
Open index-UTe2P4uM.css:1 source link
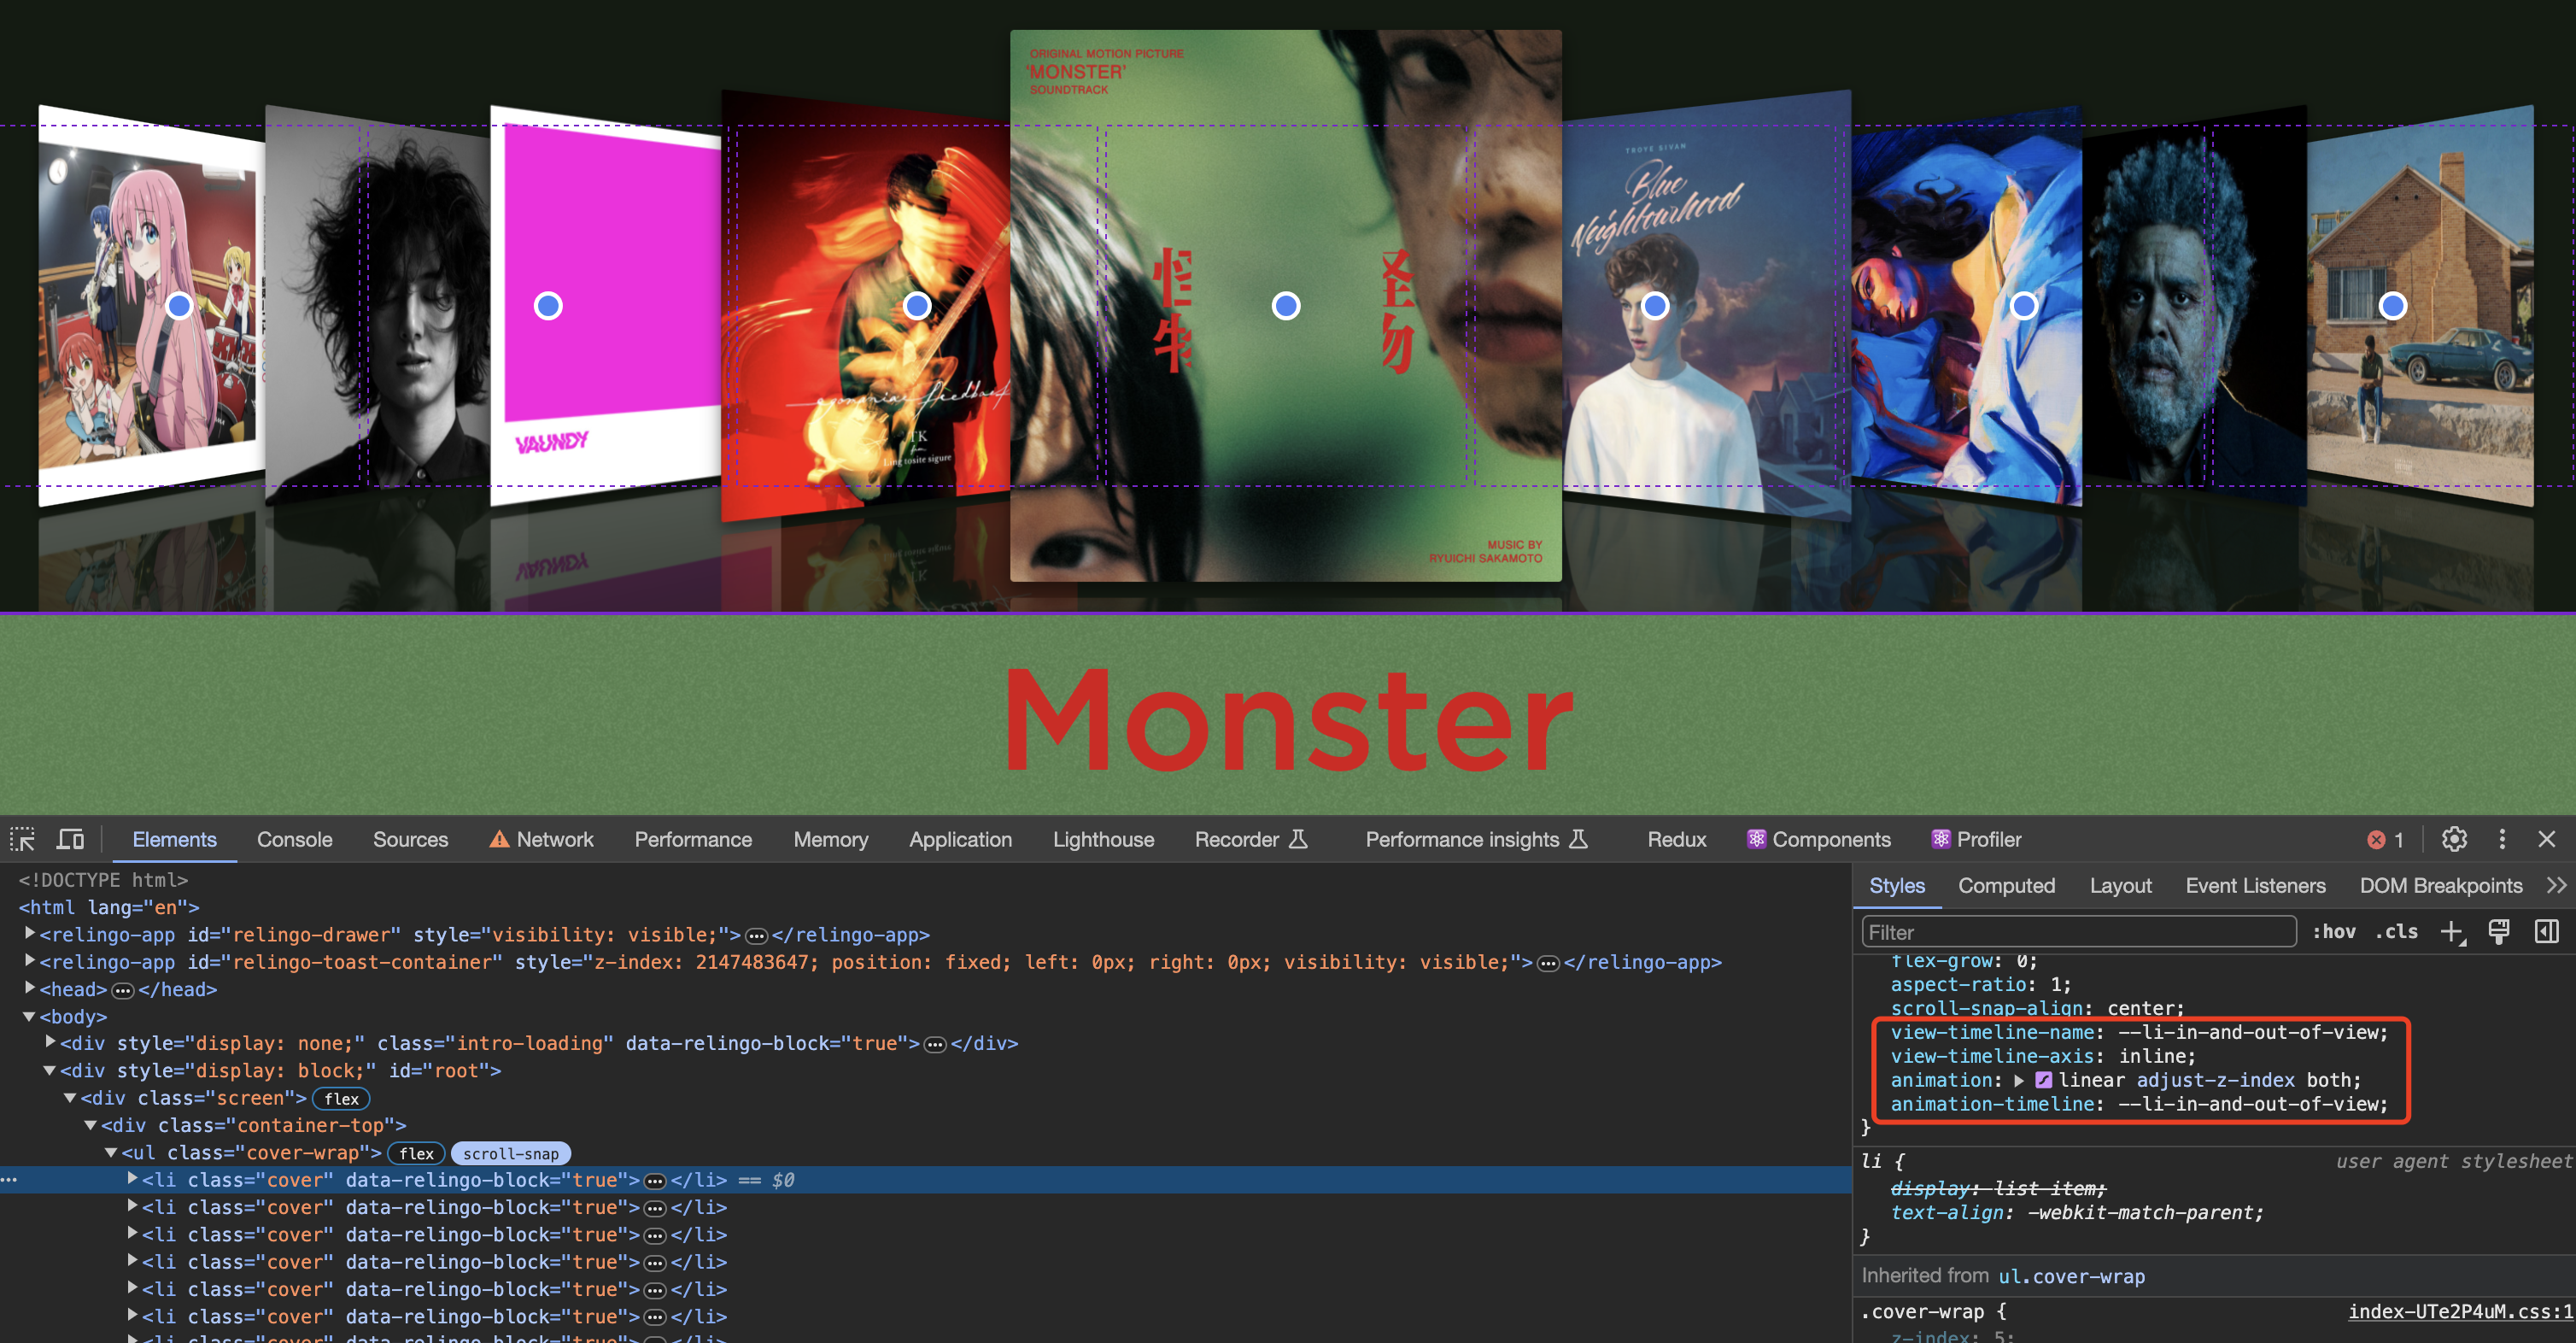(2460, 1311)
